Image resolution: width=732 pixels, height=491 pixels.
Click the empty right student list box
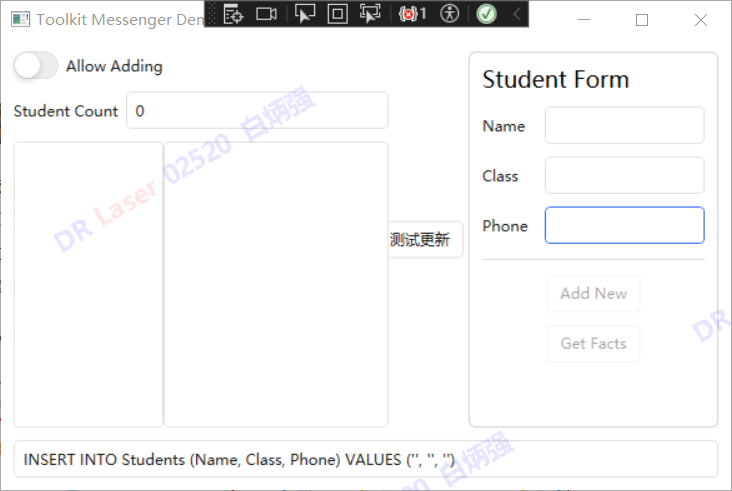click(x=276, y=285)
